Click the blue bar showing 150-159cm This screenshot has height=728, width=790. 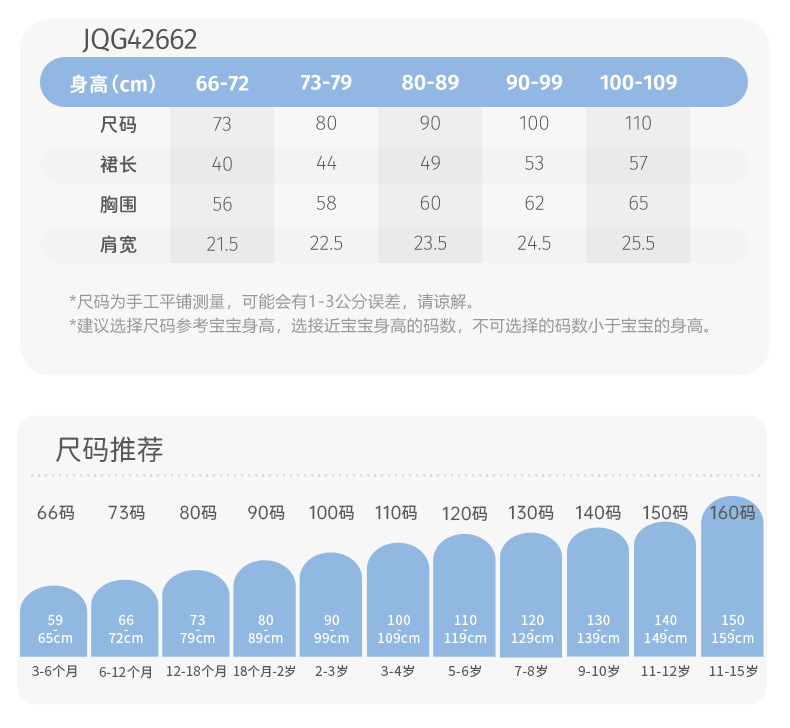point(732,576)
